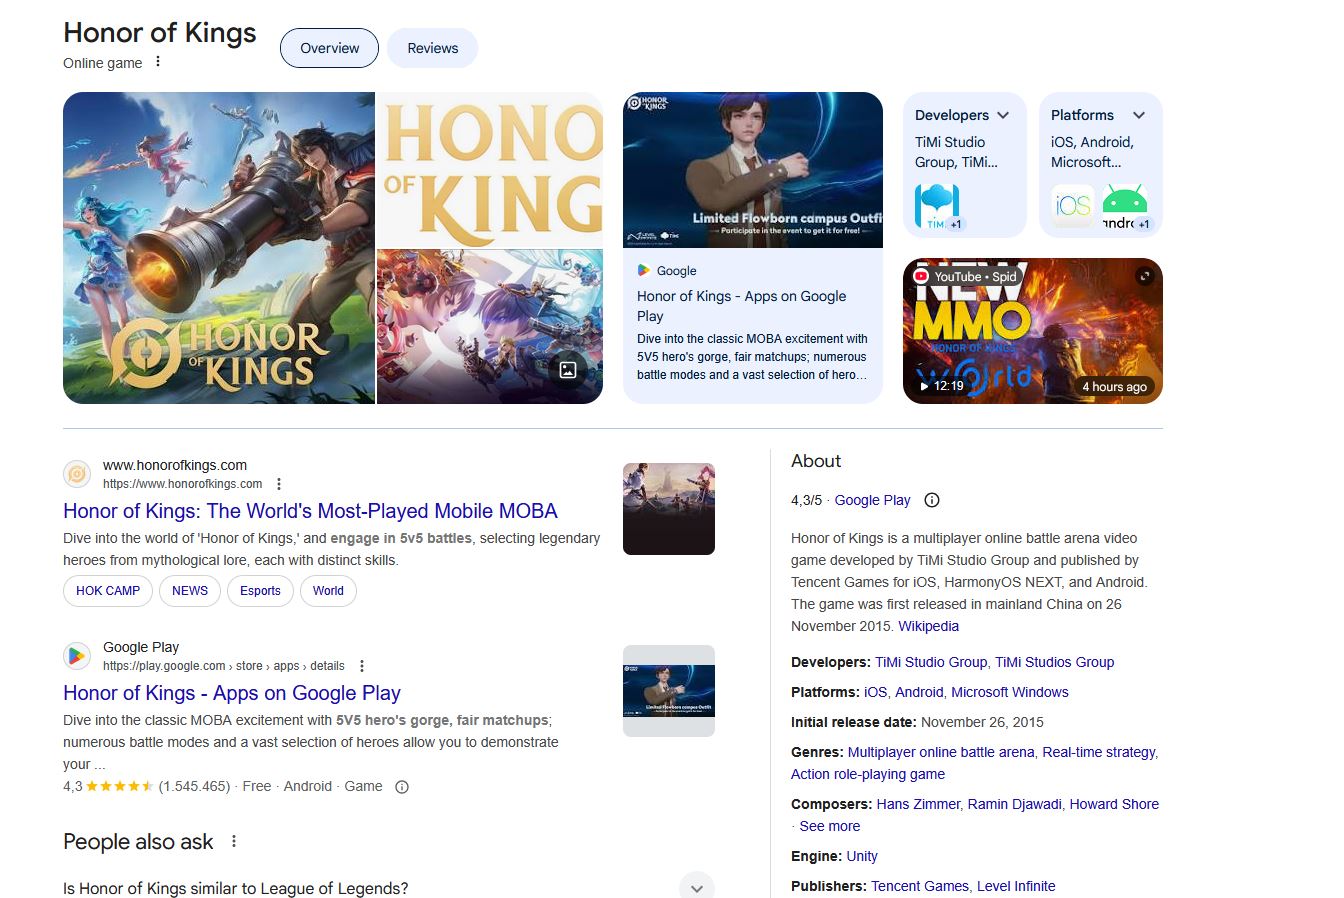1344x898 pixels.
Task: Click the image gallery icon on the artwork
Action: pyautogui.click(x=568, y=370)
